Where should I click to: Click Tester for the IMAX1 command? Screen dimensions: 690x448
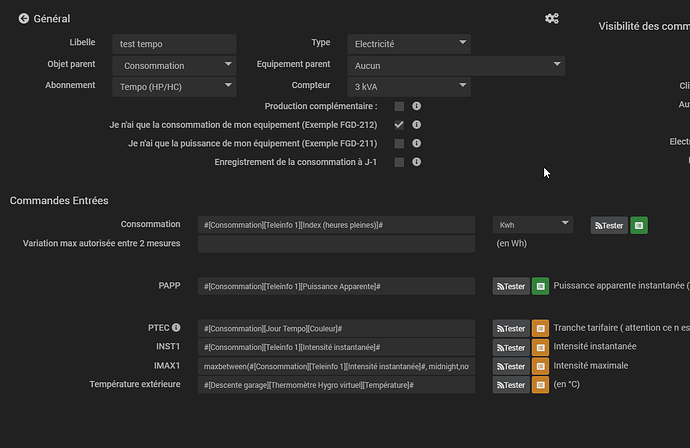(511, 366)
